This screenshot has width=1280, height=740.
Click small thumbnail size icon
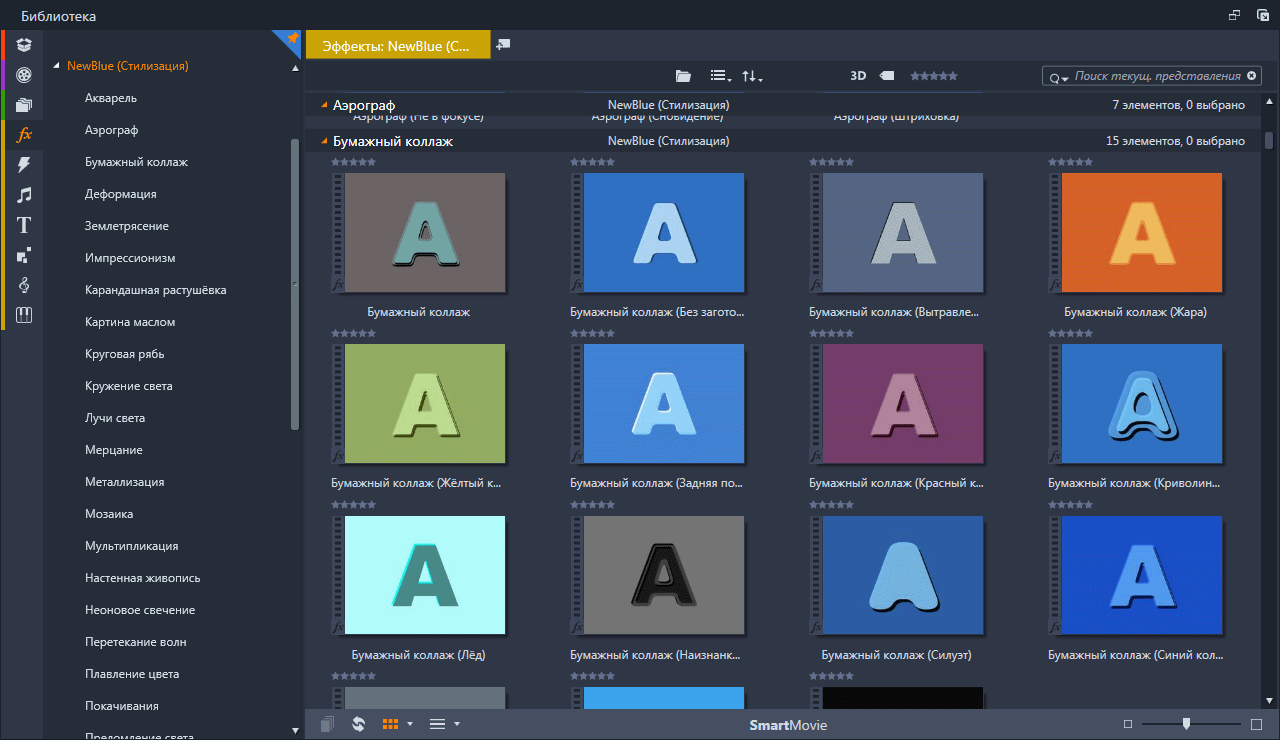[1128, 724]
